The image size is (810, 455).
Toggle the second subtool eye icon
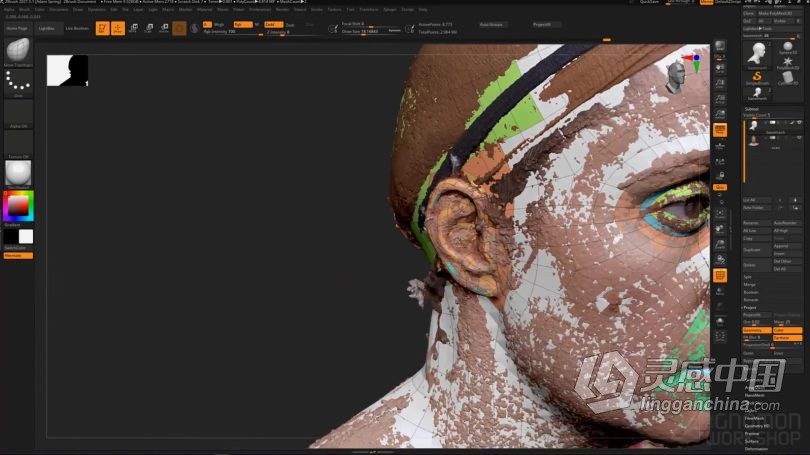[799, 138]
